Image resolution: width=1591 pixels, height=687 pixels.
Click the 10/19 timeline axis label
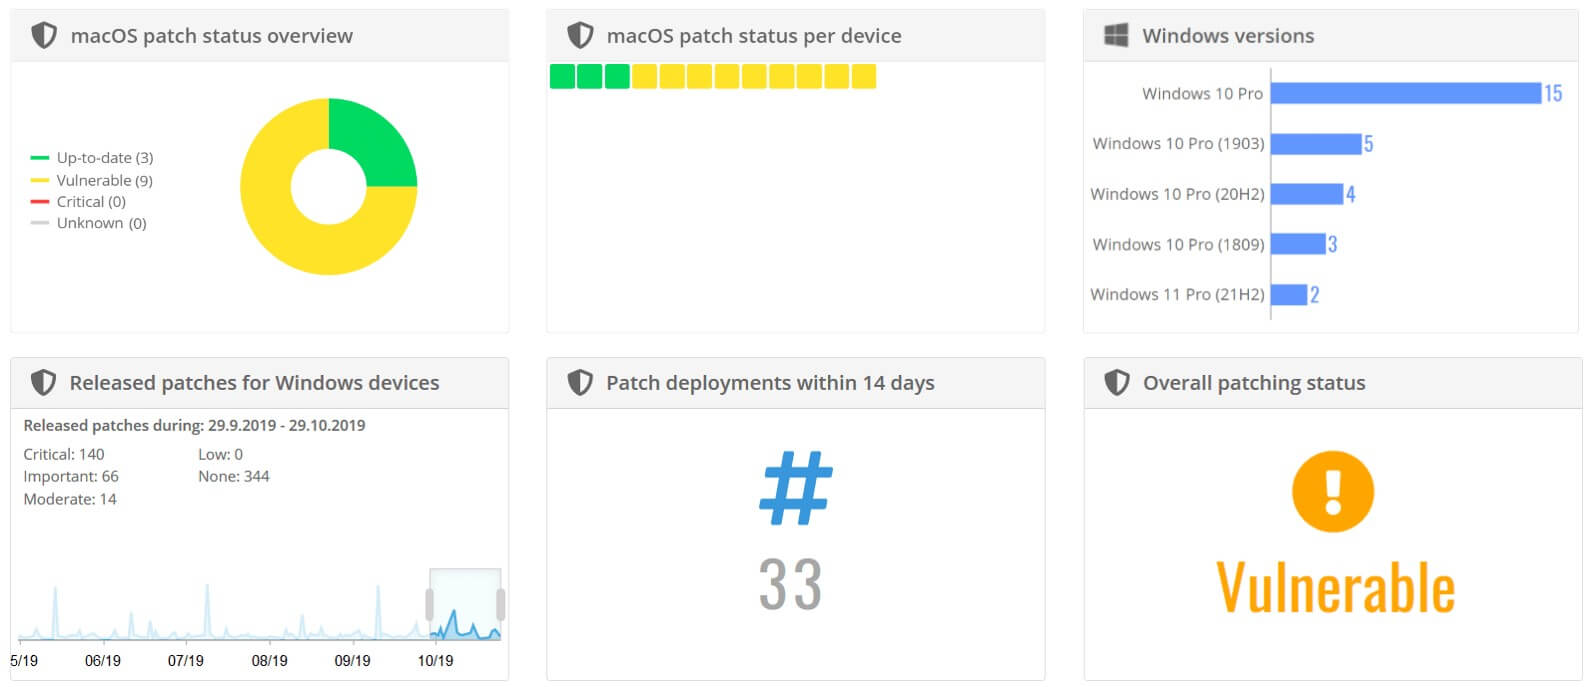pos(435,661)
